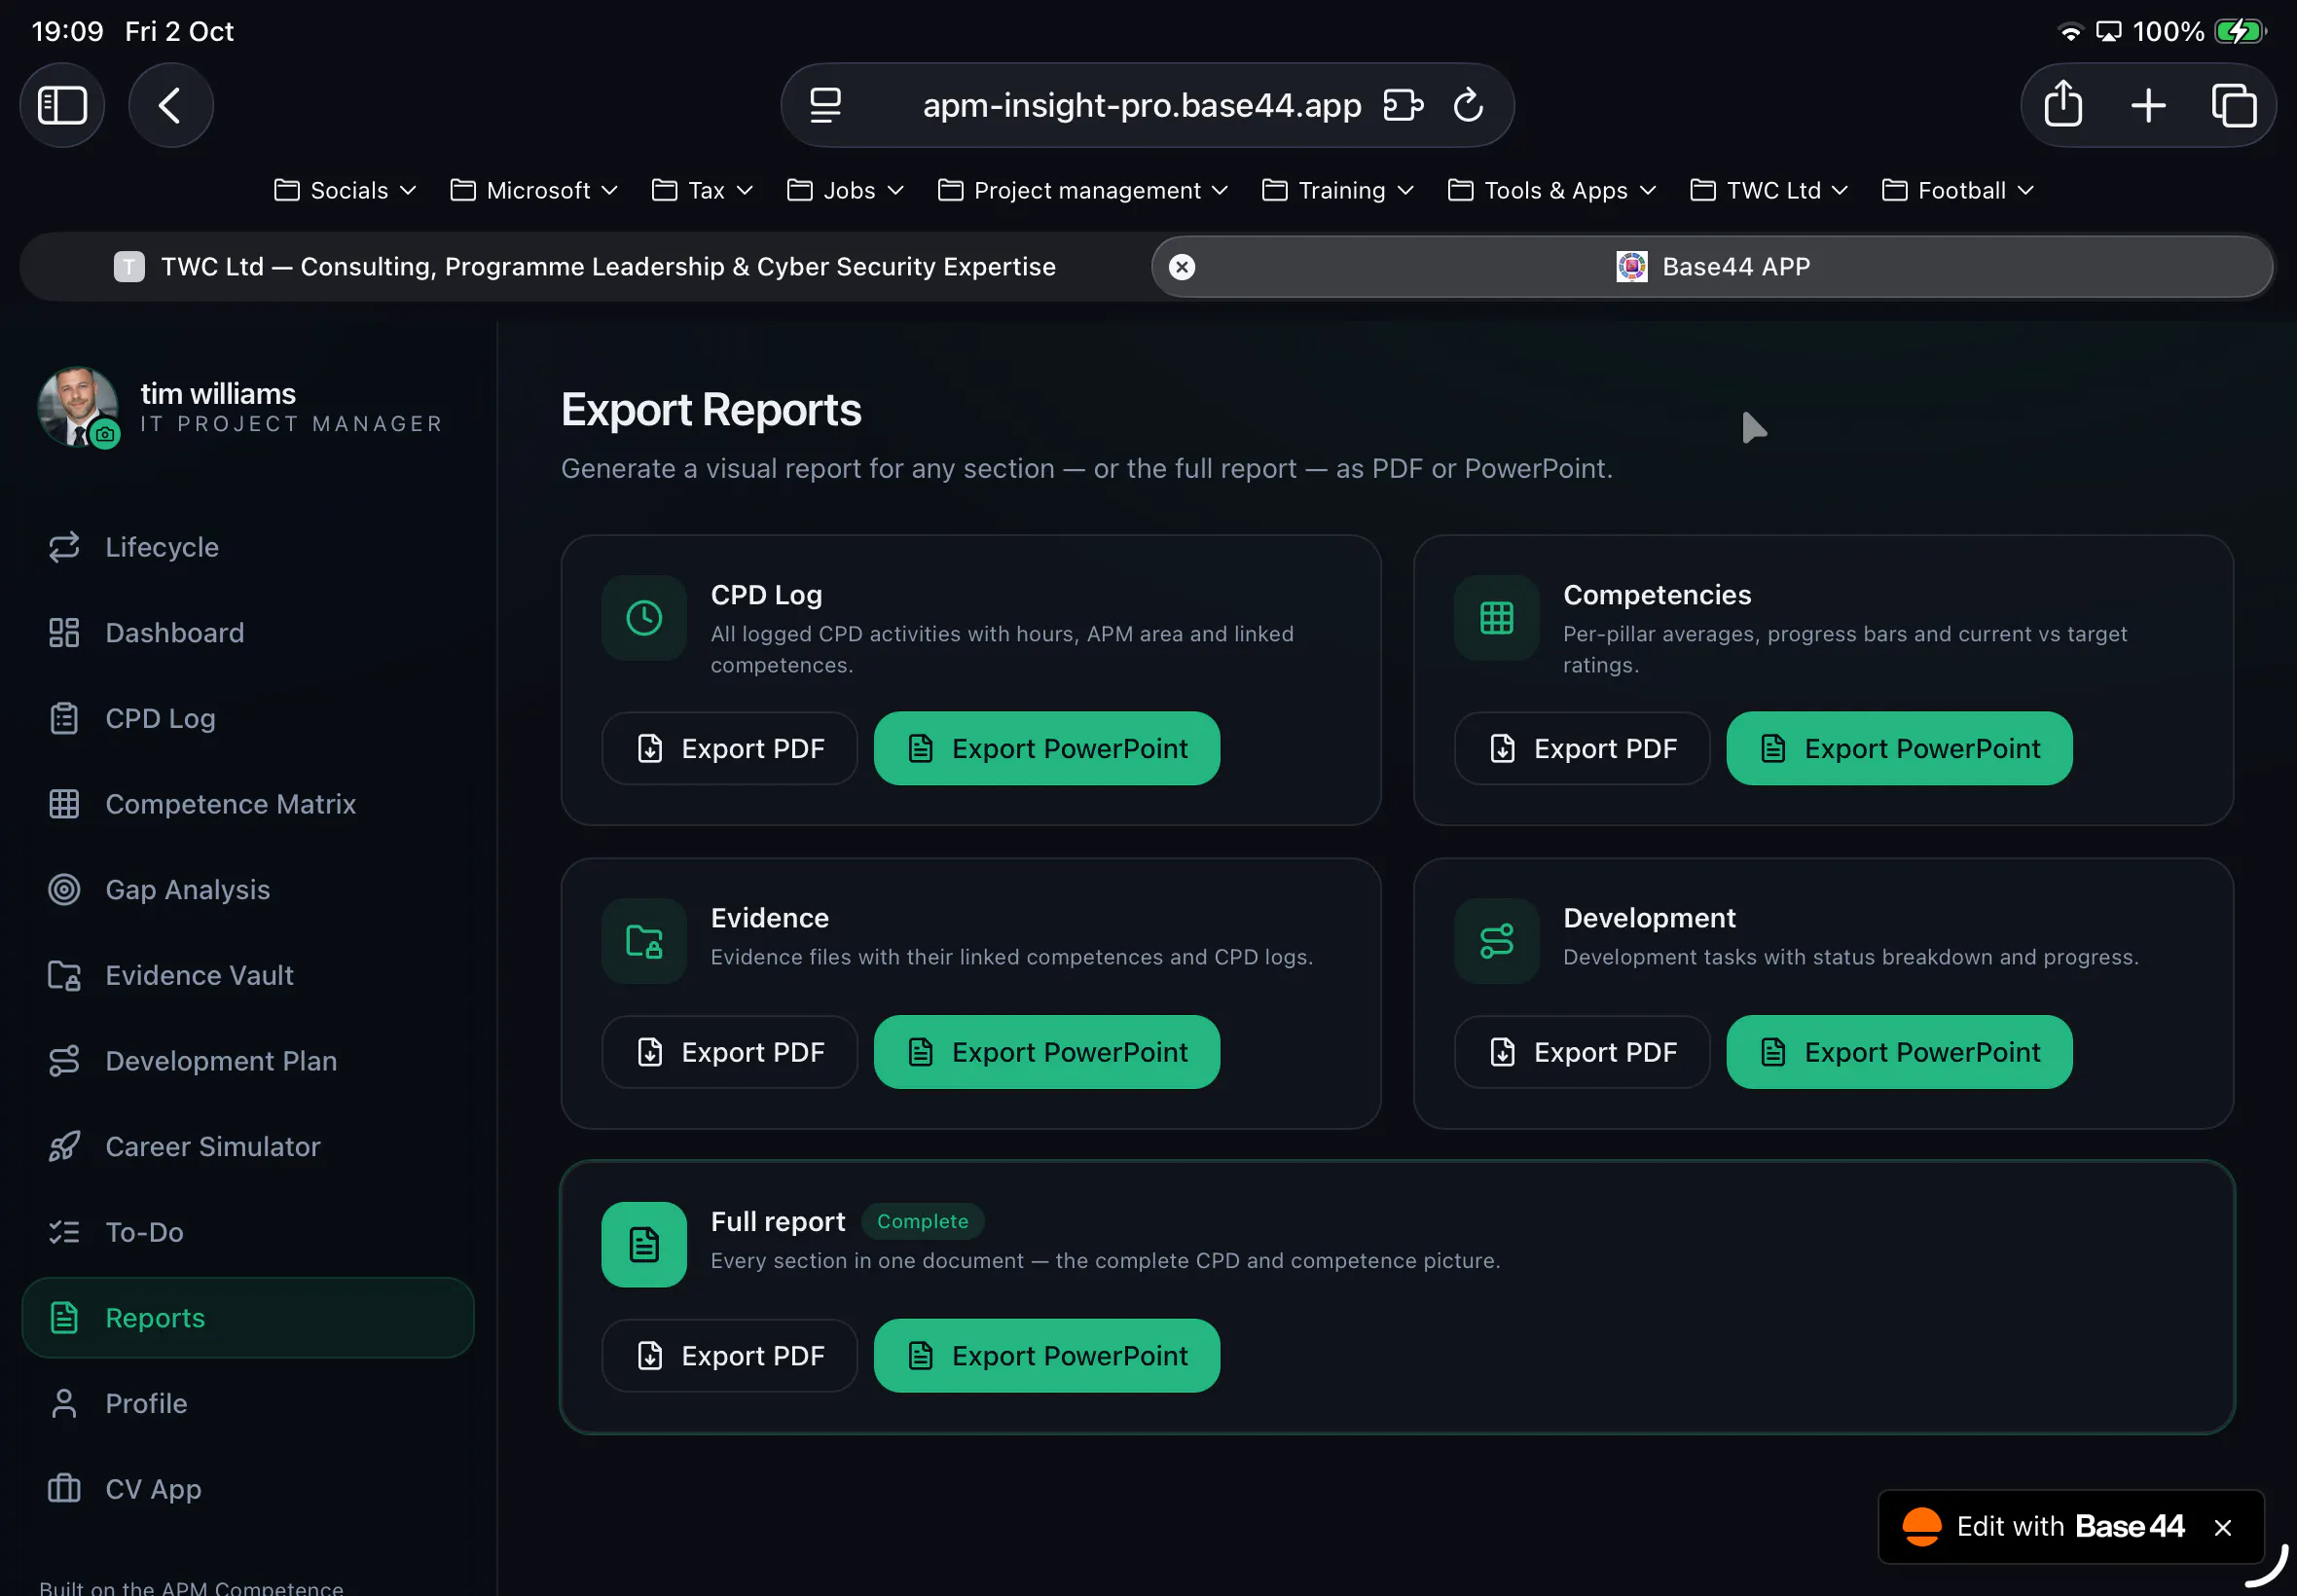Image resolution: width=2297 pixels, height=1596 pixels.
Task: Dismiss the Edit with Base44 banner
Action: [2222, 1527]
